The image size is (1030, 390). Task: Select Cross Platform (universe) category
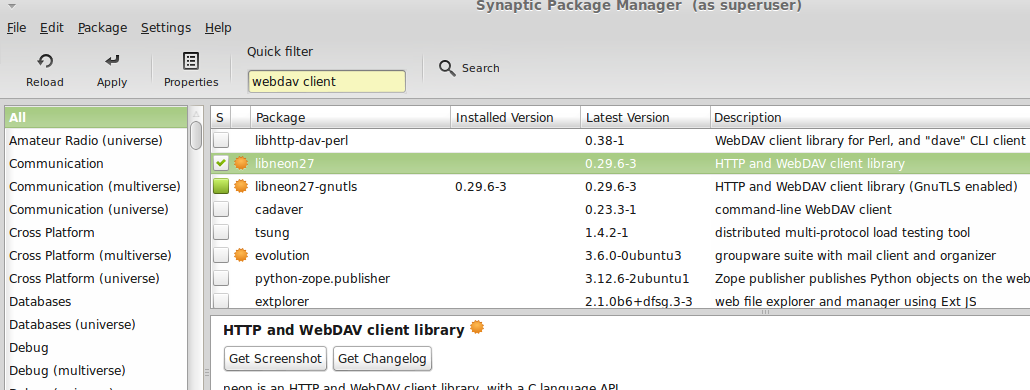coord(97,278)
